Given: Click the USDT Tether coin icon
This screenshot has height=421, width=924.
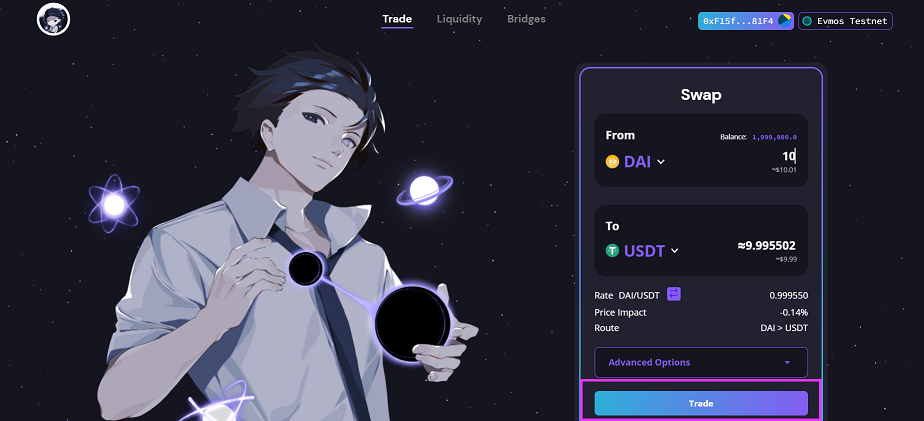Looking at the screenshot, I should (612, 251).
